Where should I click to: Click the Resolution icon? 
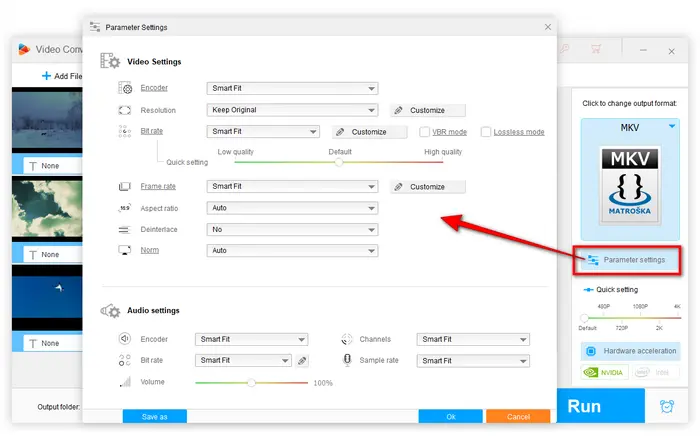[125, 110]
